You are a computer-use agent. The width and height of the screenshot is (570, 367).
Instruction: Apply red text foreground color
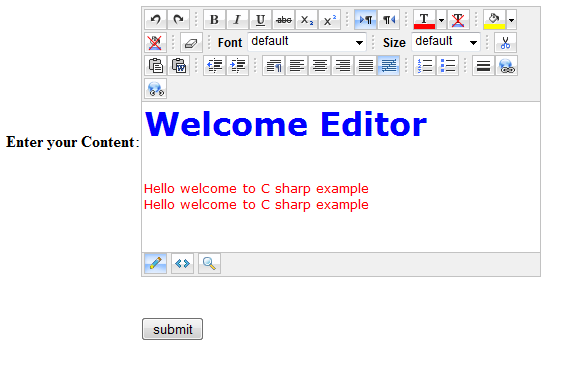click(x=424, y=20)
